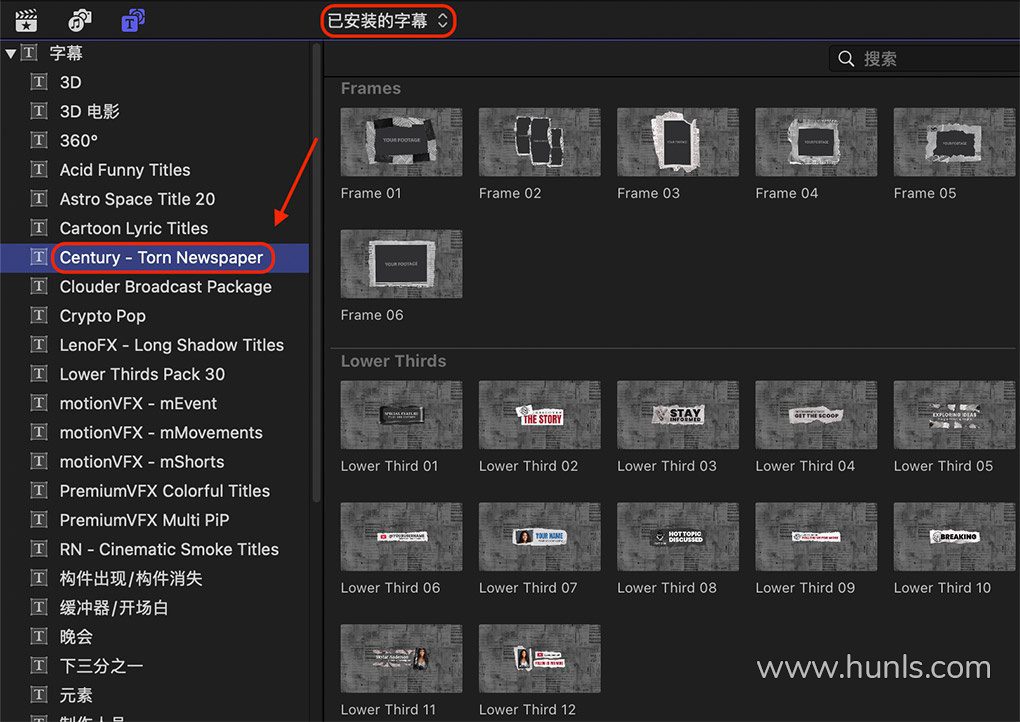This screenshot has width=1020, height=722.
Task: Select the 3D title category
Action: pos(70,82)
